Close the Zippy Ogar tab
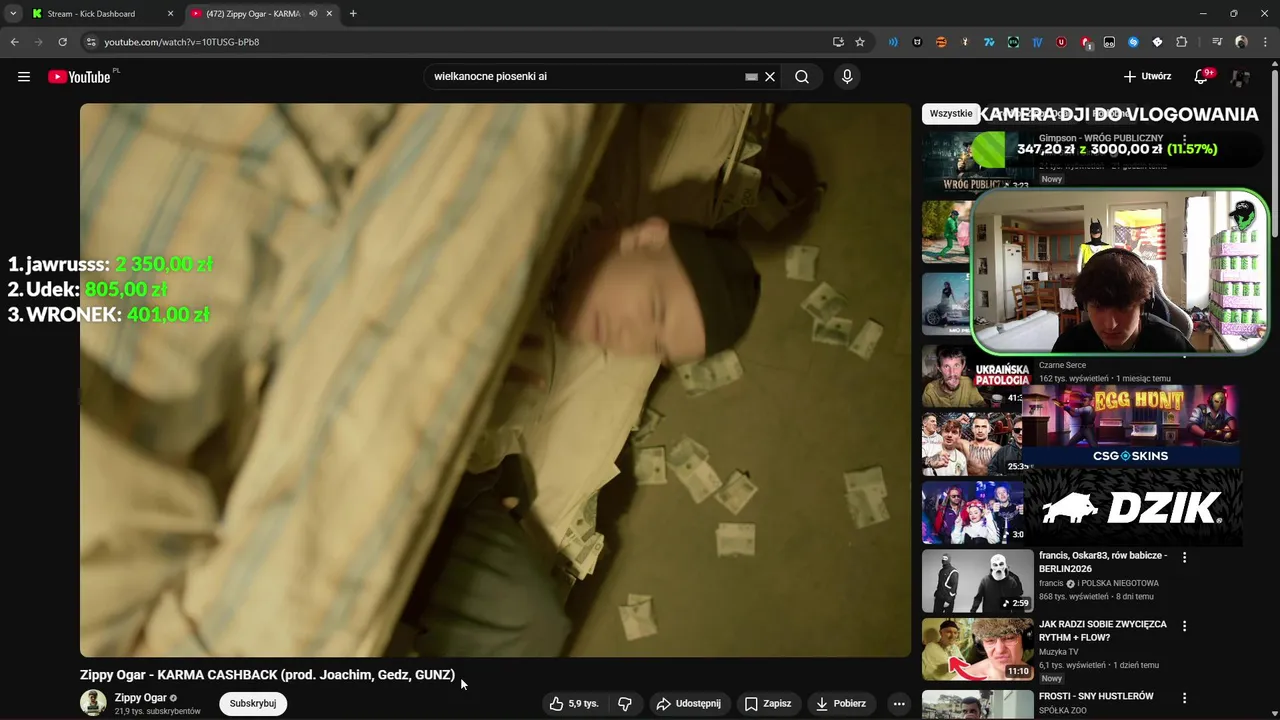The image size is (1280, 720). (329, 14)
